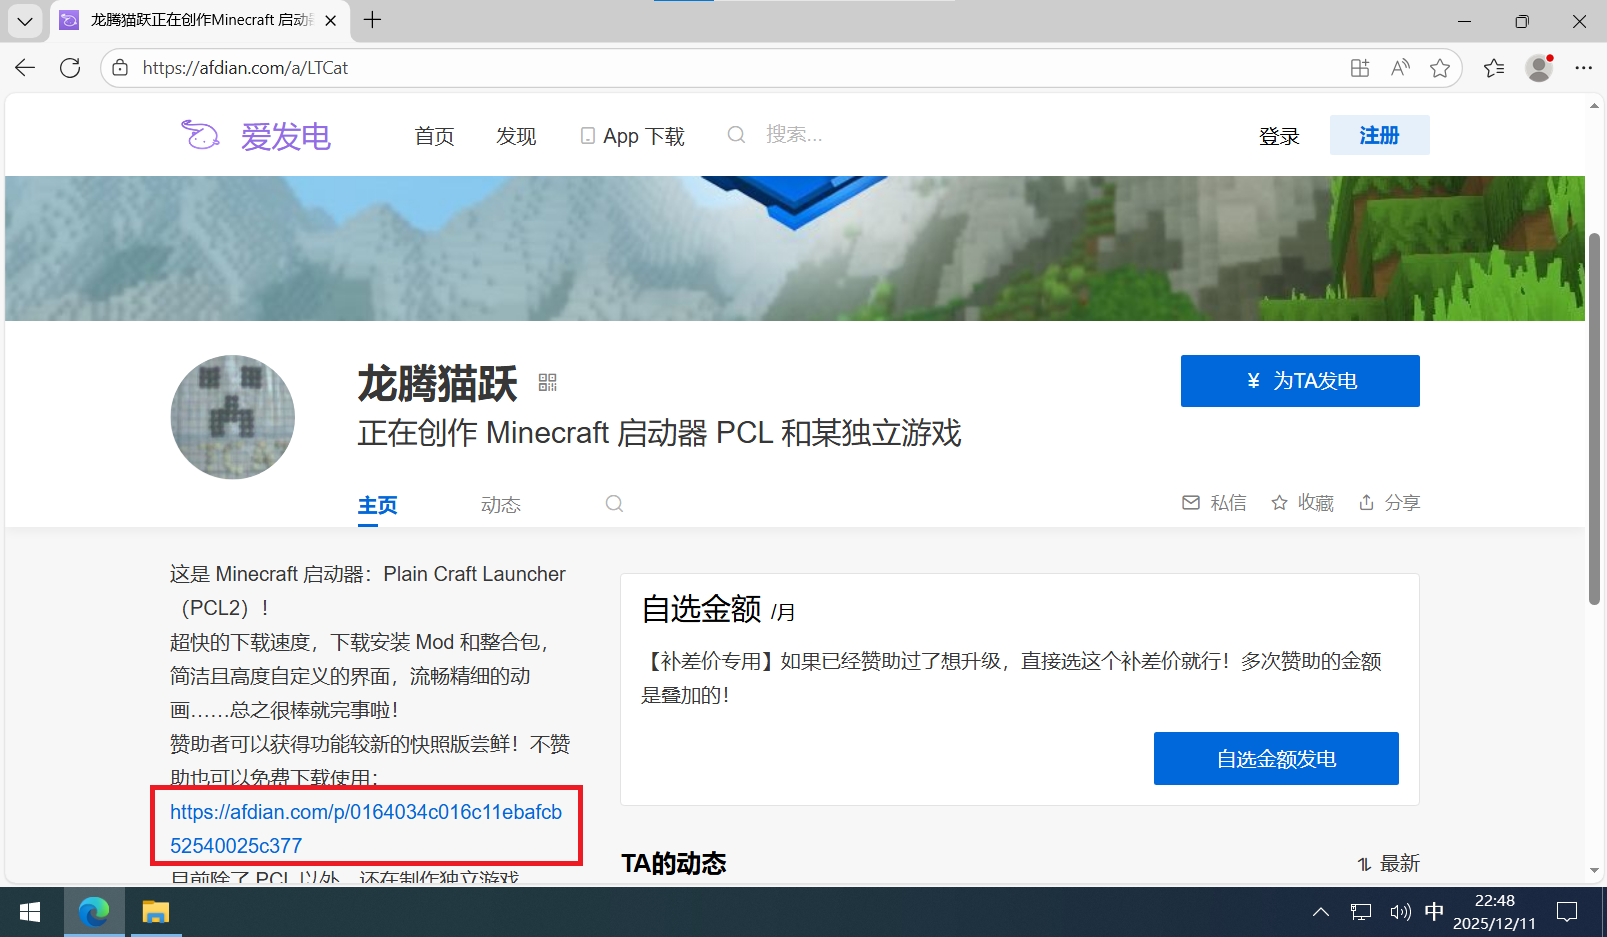Go to 发现 in top navigation

click(516, 136)
